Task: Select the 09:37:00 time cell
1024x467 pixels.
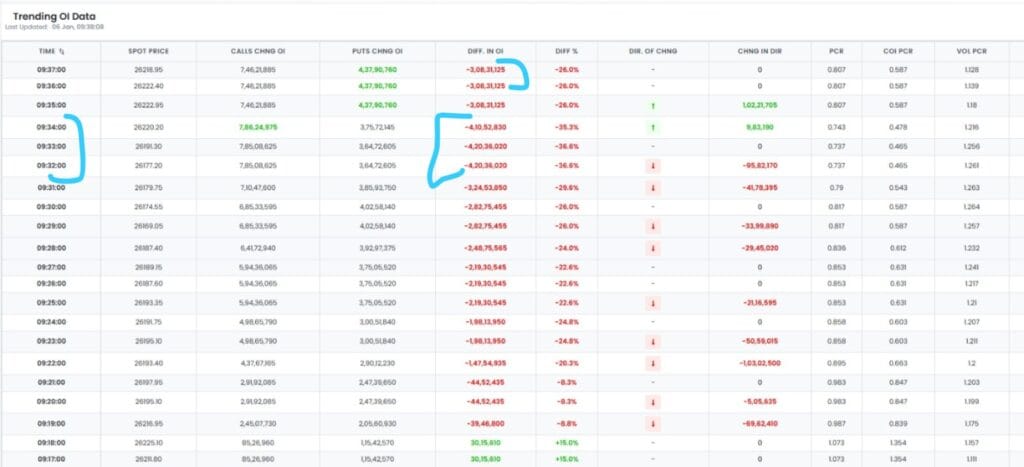Action: pos(51,70)
